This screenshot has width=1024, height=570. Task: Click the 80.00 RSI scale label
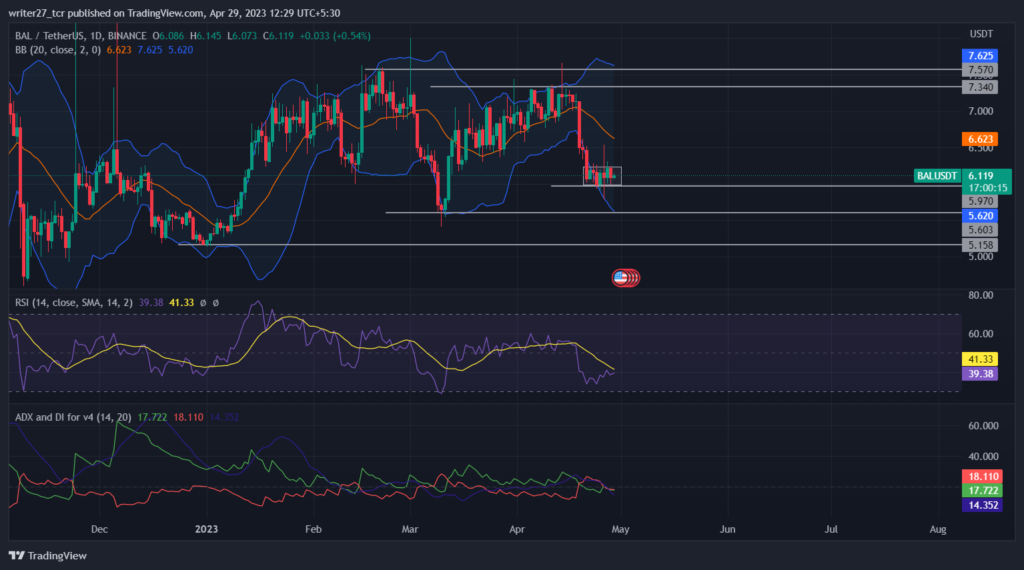pos(980,296)
